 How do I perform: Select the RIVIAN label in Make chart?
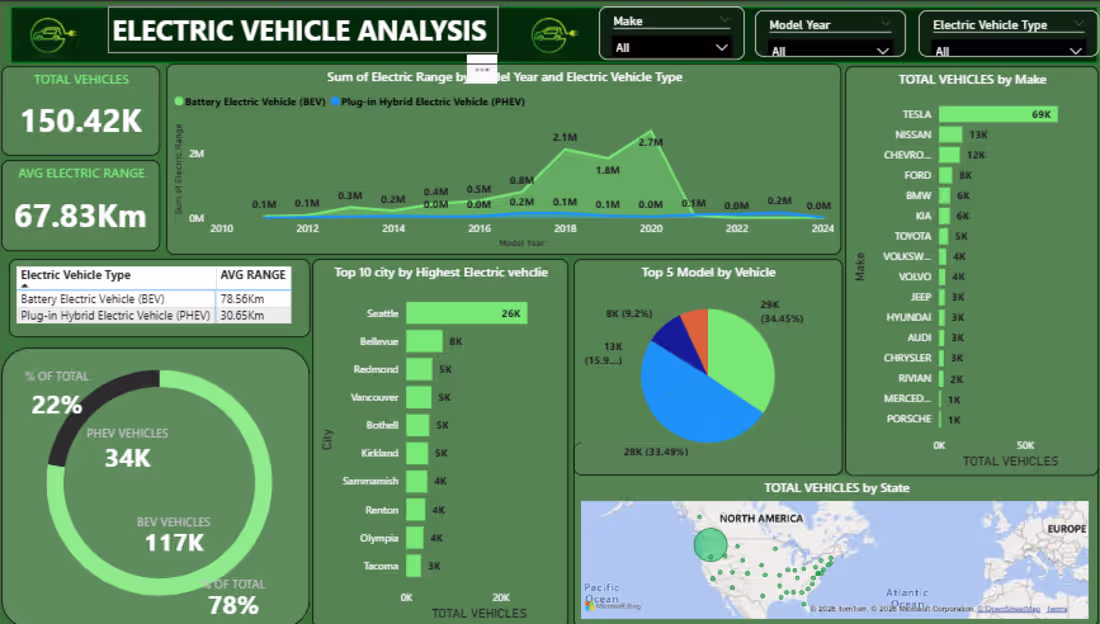pyautogui.click(x=915, y=378)
